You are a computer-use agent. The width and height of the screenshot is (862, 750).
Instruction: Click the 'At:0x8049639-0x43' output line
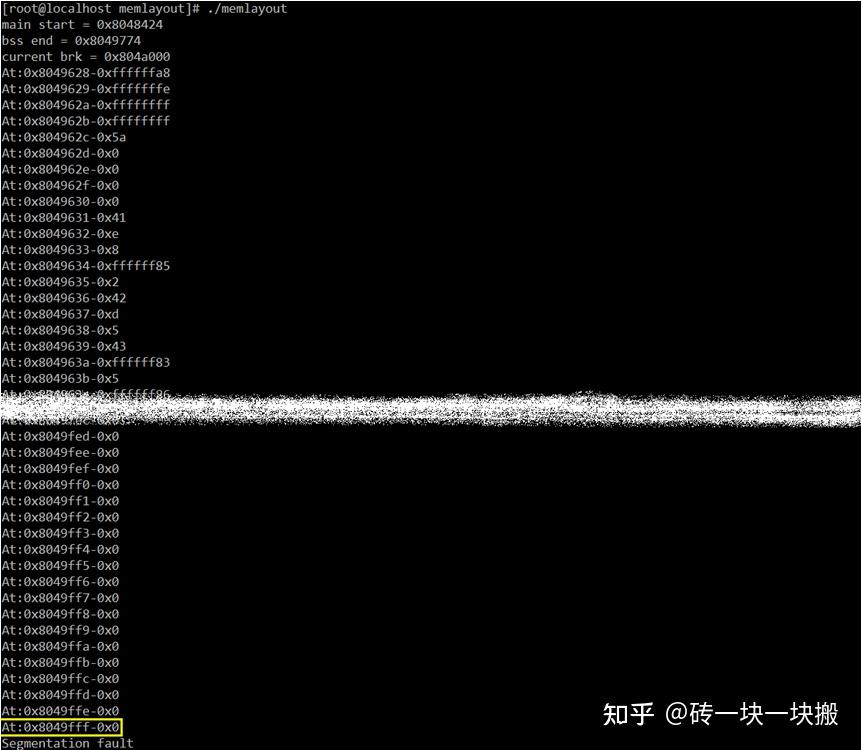pos(64,346)
